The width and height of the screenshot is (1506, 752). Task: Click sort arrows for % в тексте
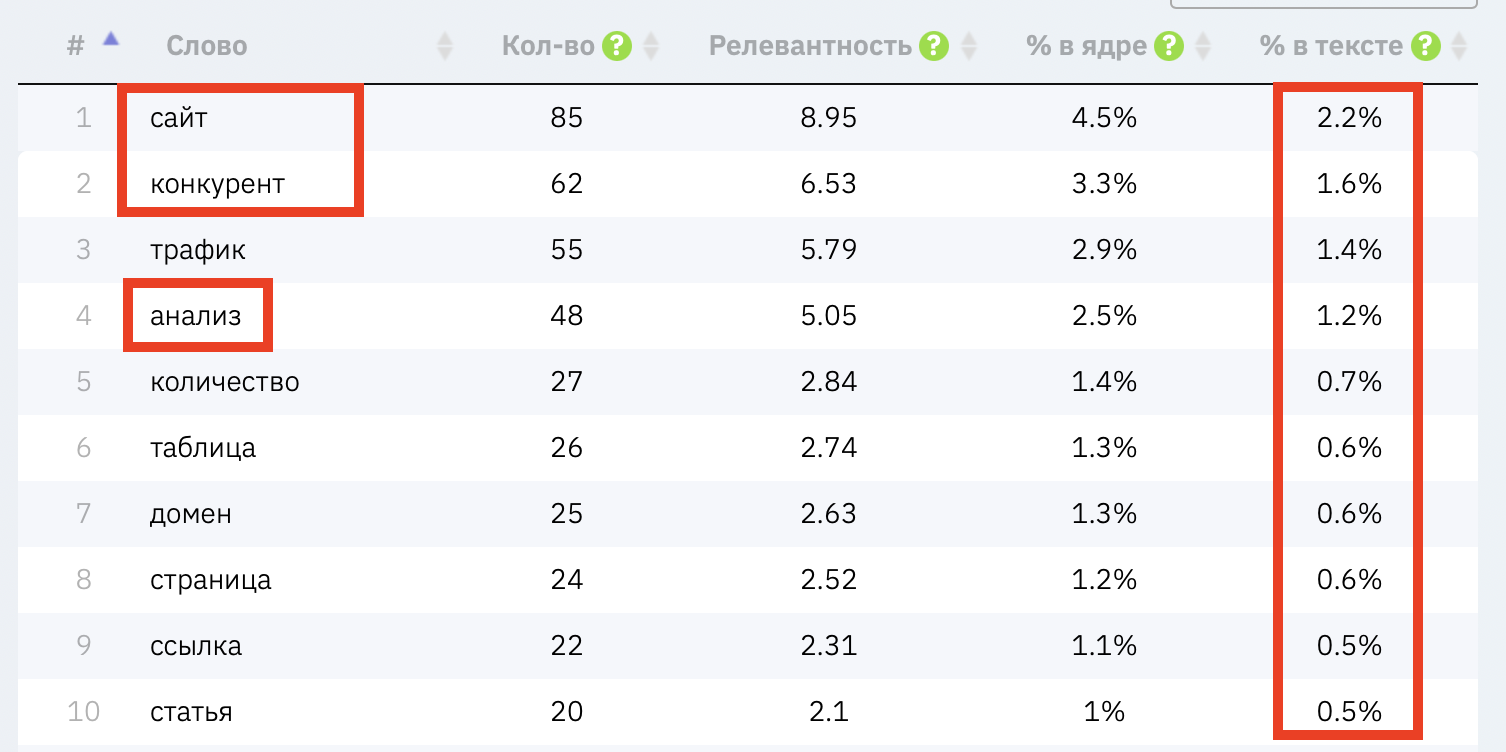point(1459,46)
